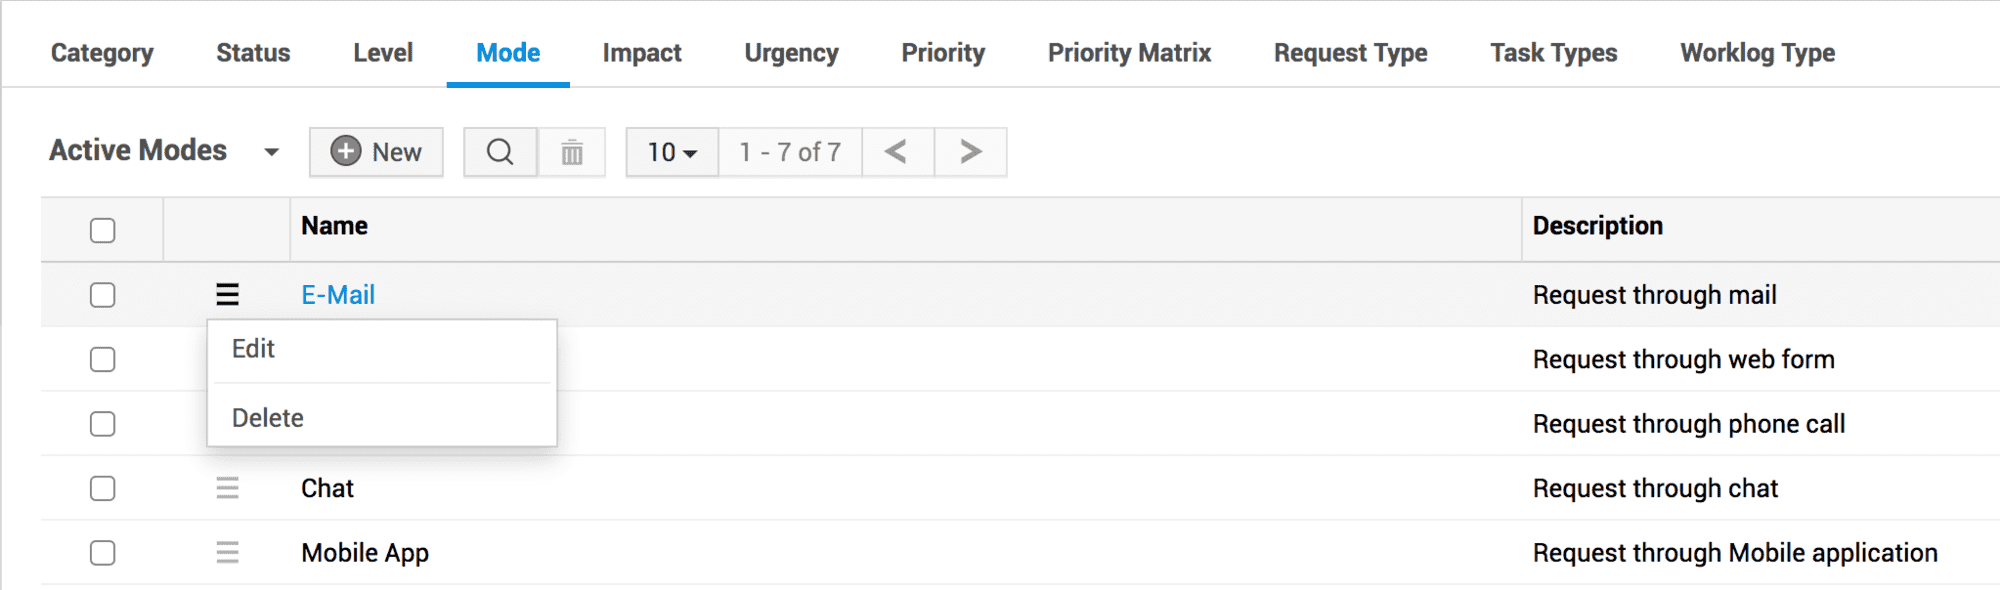Expand the Active Modes filter dropdown
The width and height of the screenshot is (2000, 590).
click(x=271, y=152)
